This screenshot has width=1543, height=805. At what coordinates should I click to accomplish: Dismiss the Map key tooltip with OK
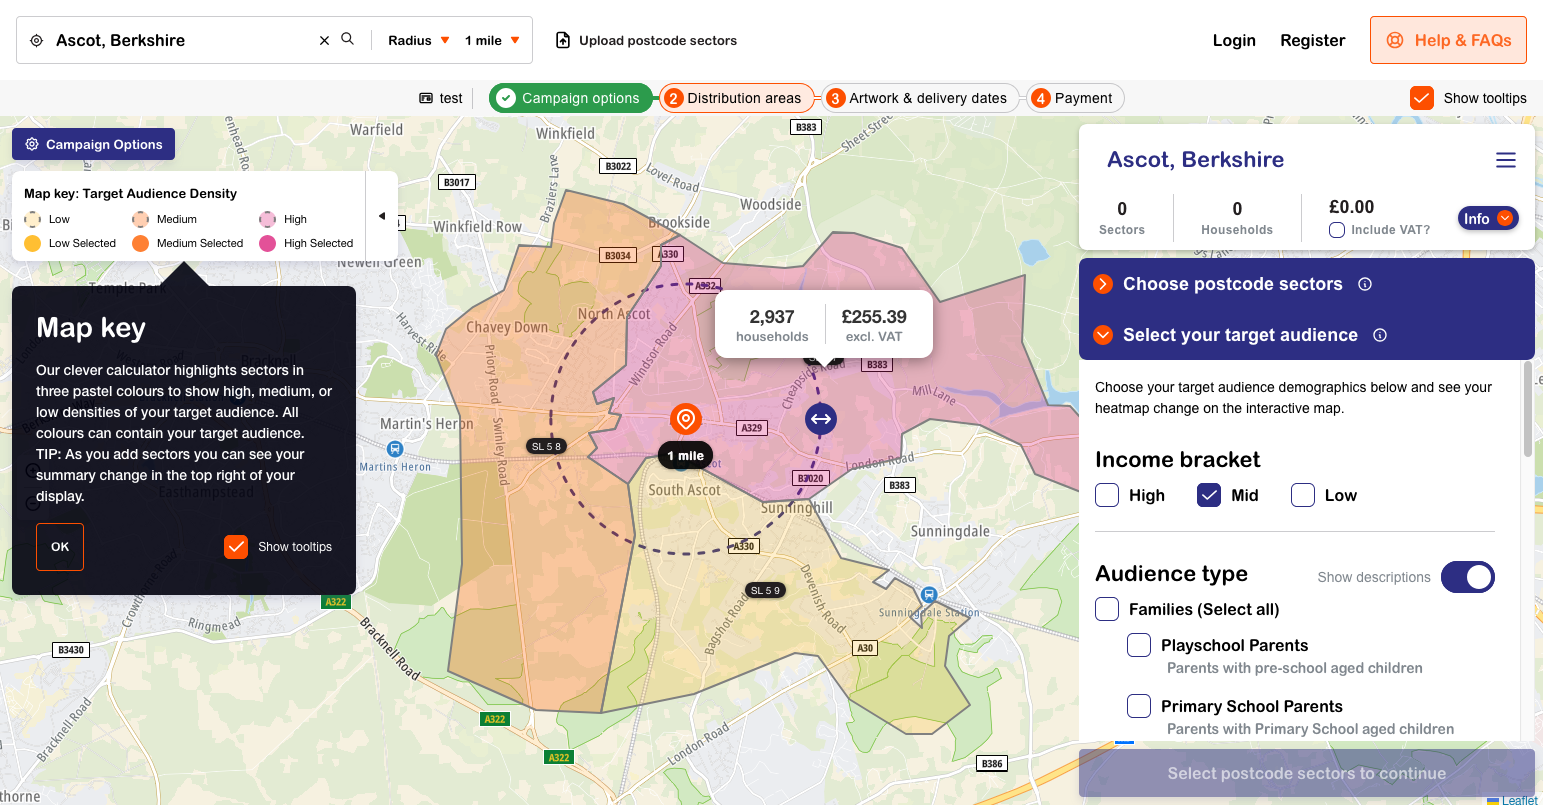(x=60, y=547)
